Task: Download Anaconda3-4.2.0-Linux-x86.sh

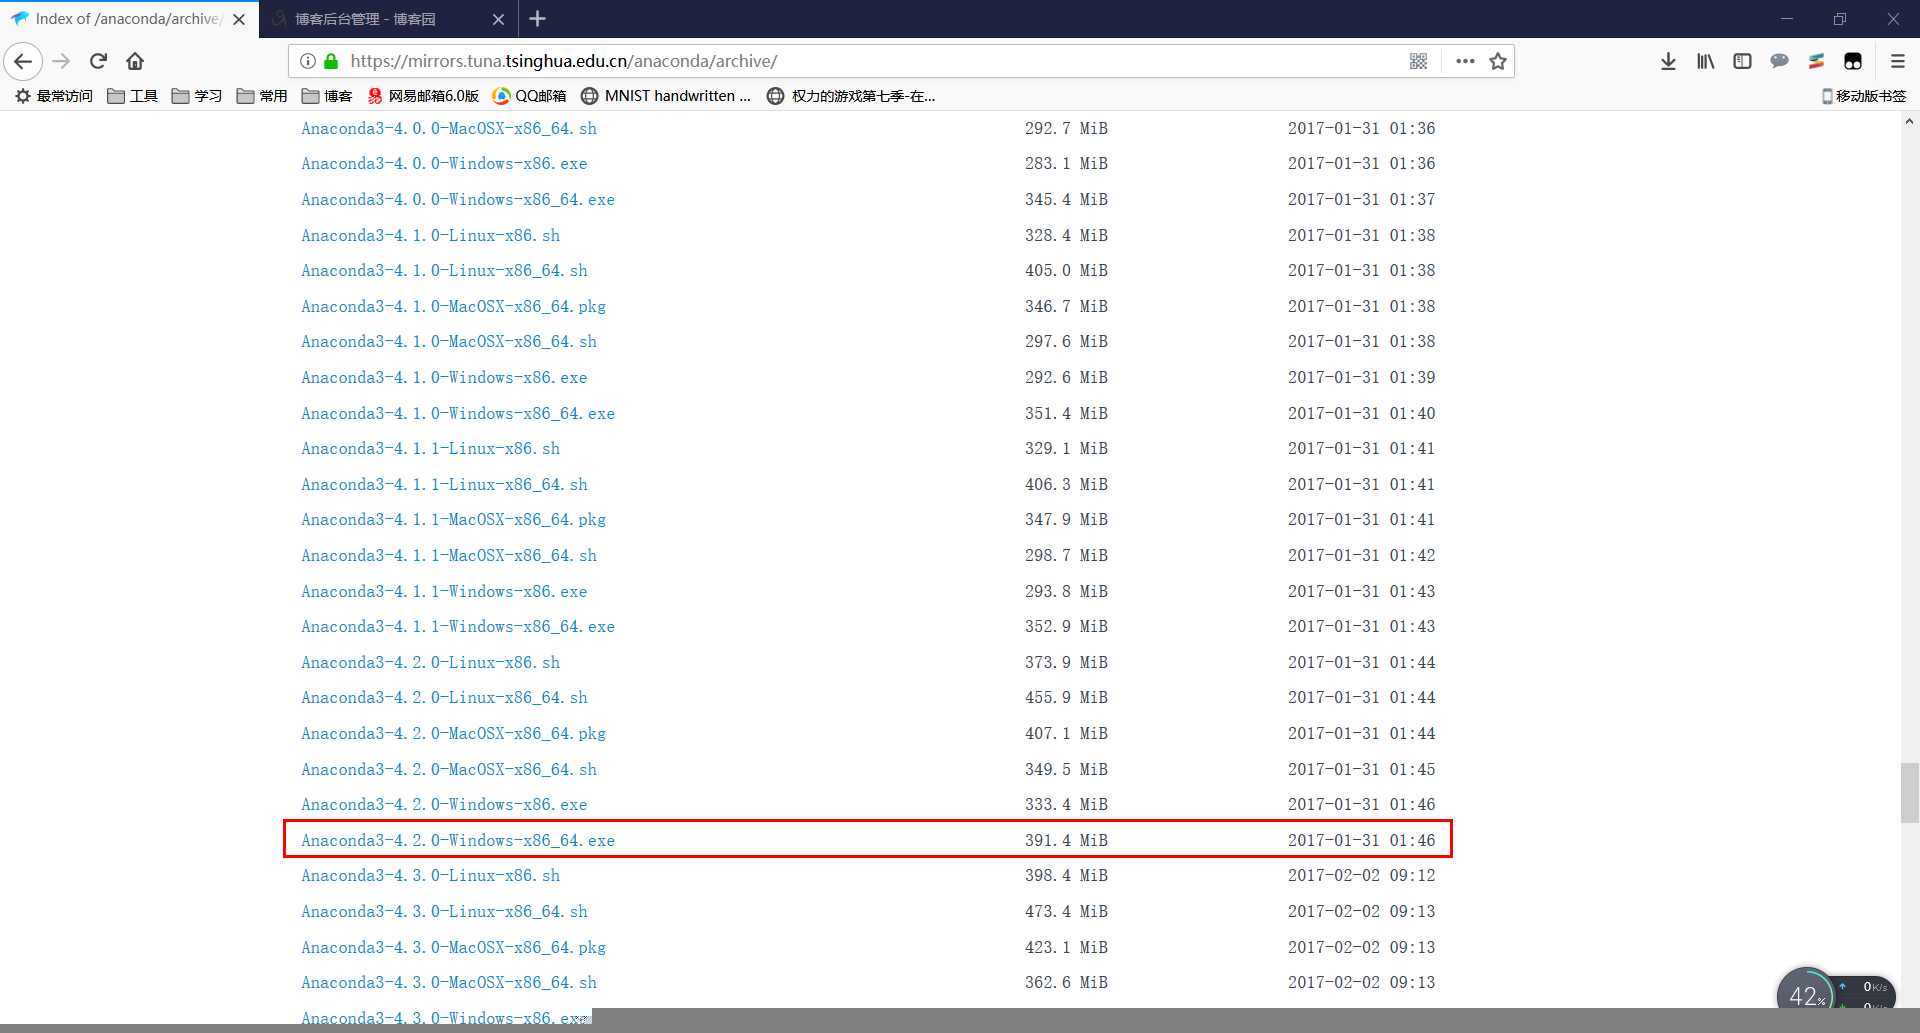Action: pyautogui.click(x=430, y=662)
